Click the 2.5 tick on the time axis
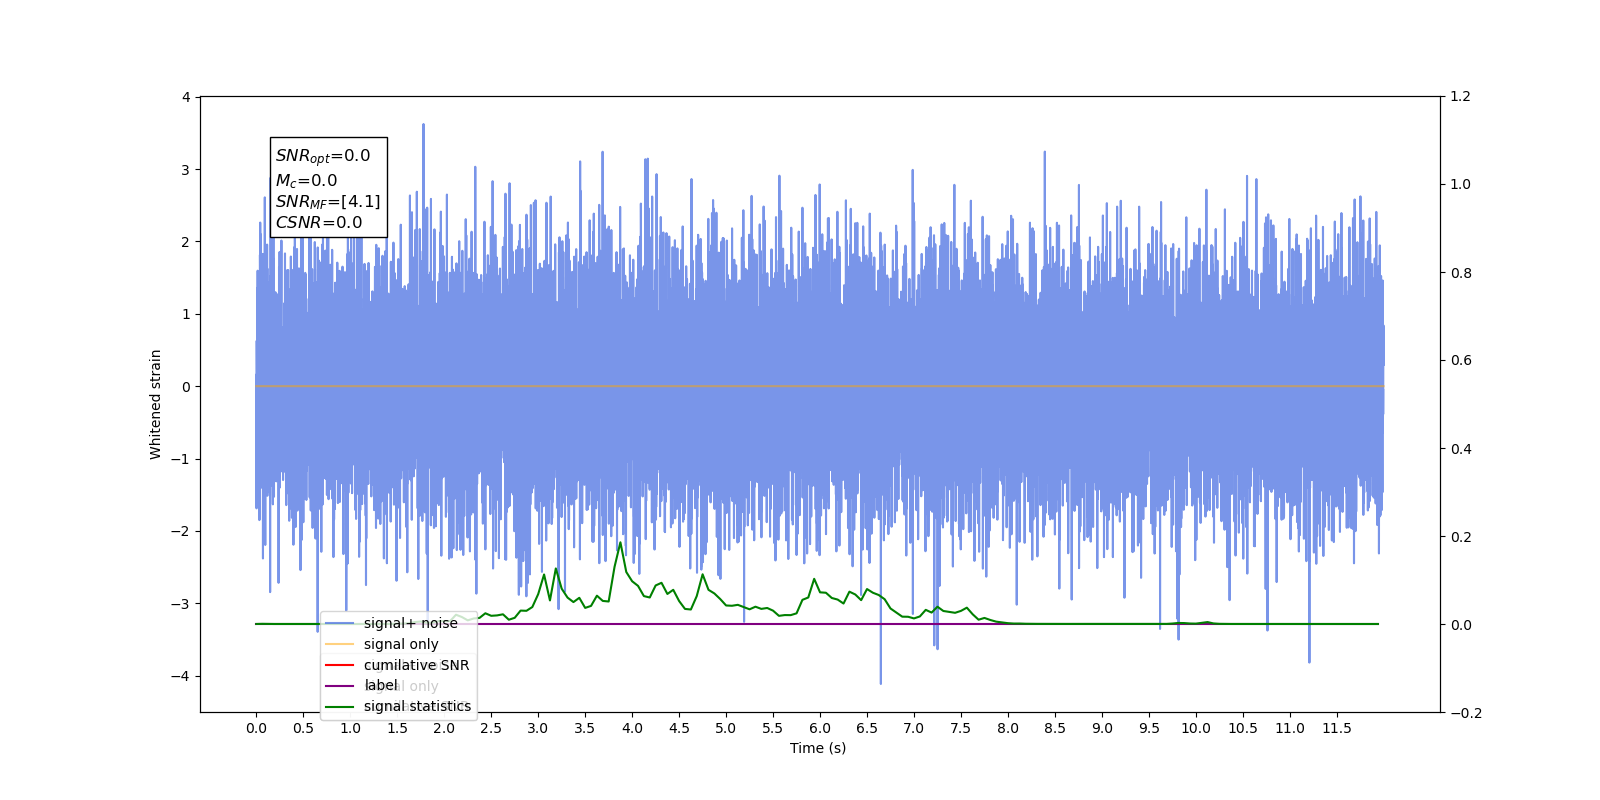 tap(491, 728)
